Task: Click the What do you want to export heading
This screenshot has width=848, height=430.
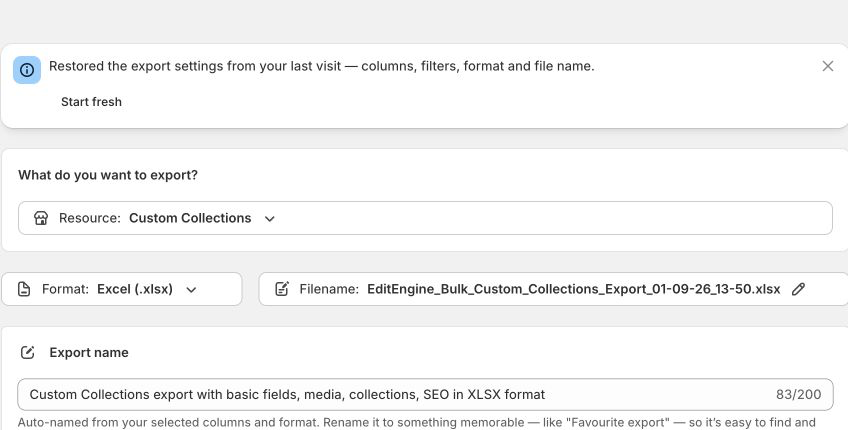Action: tap(108, 175)
